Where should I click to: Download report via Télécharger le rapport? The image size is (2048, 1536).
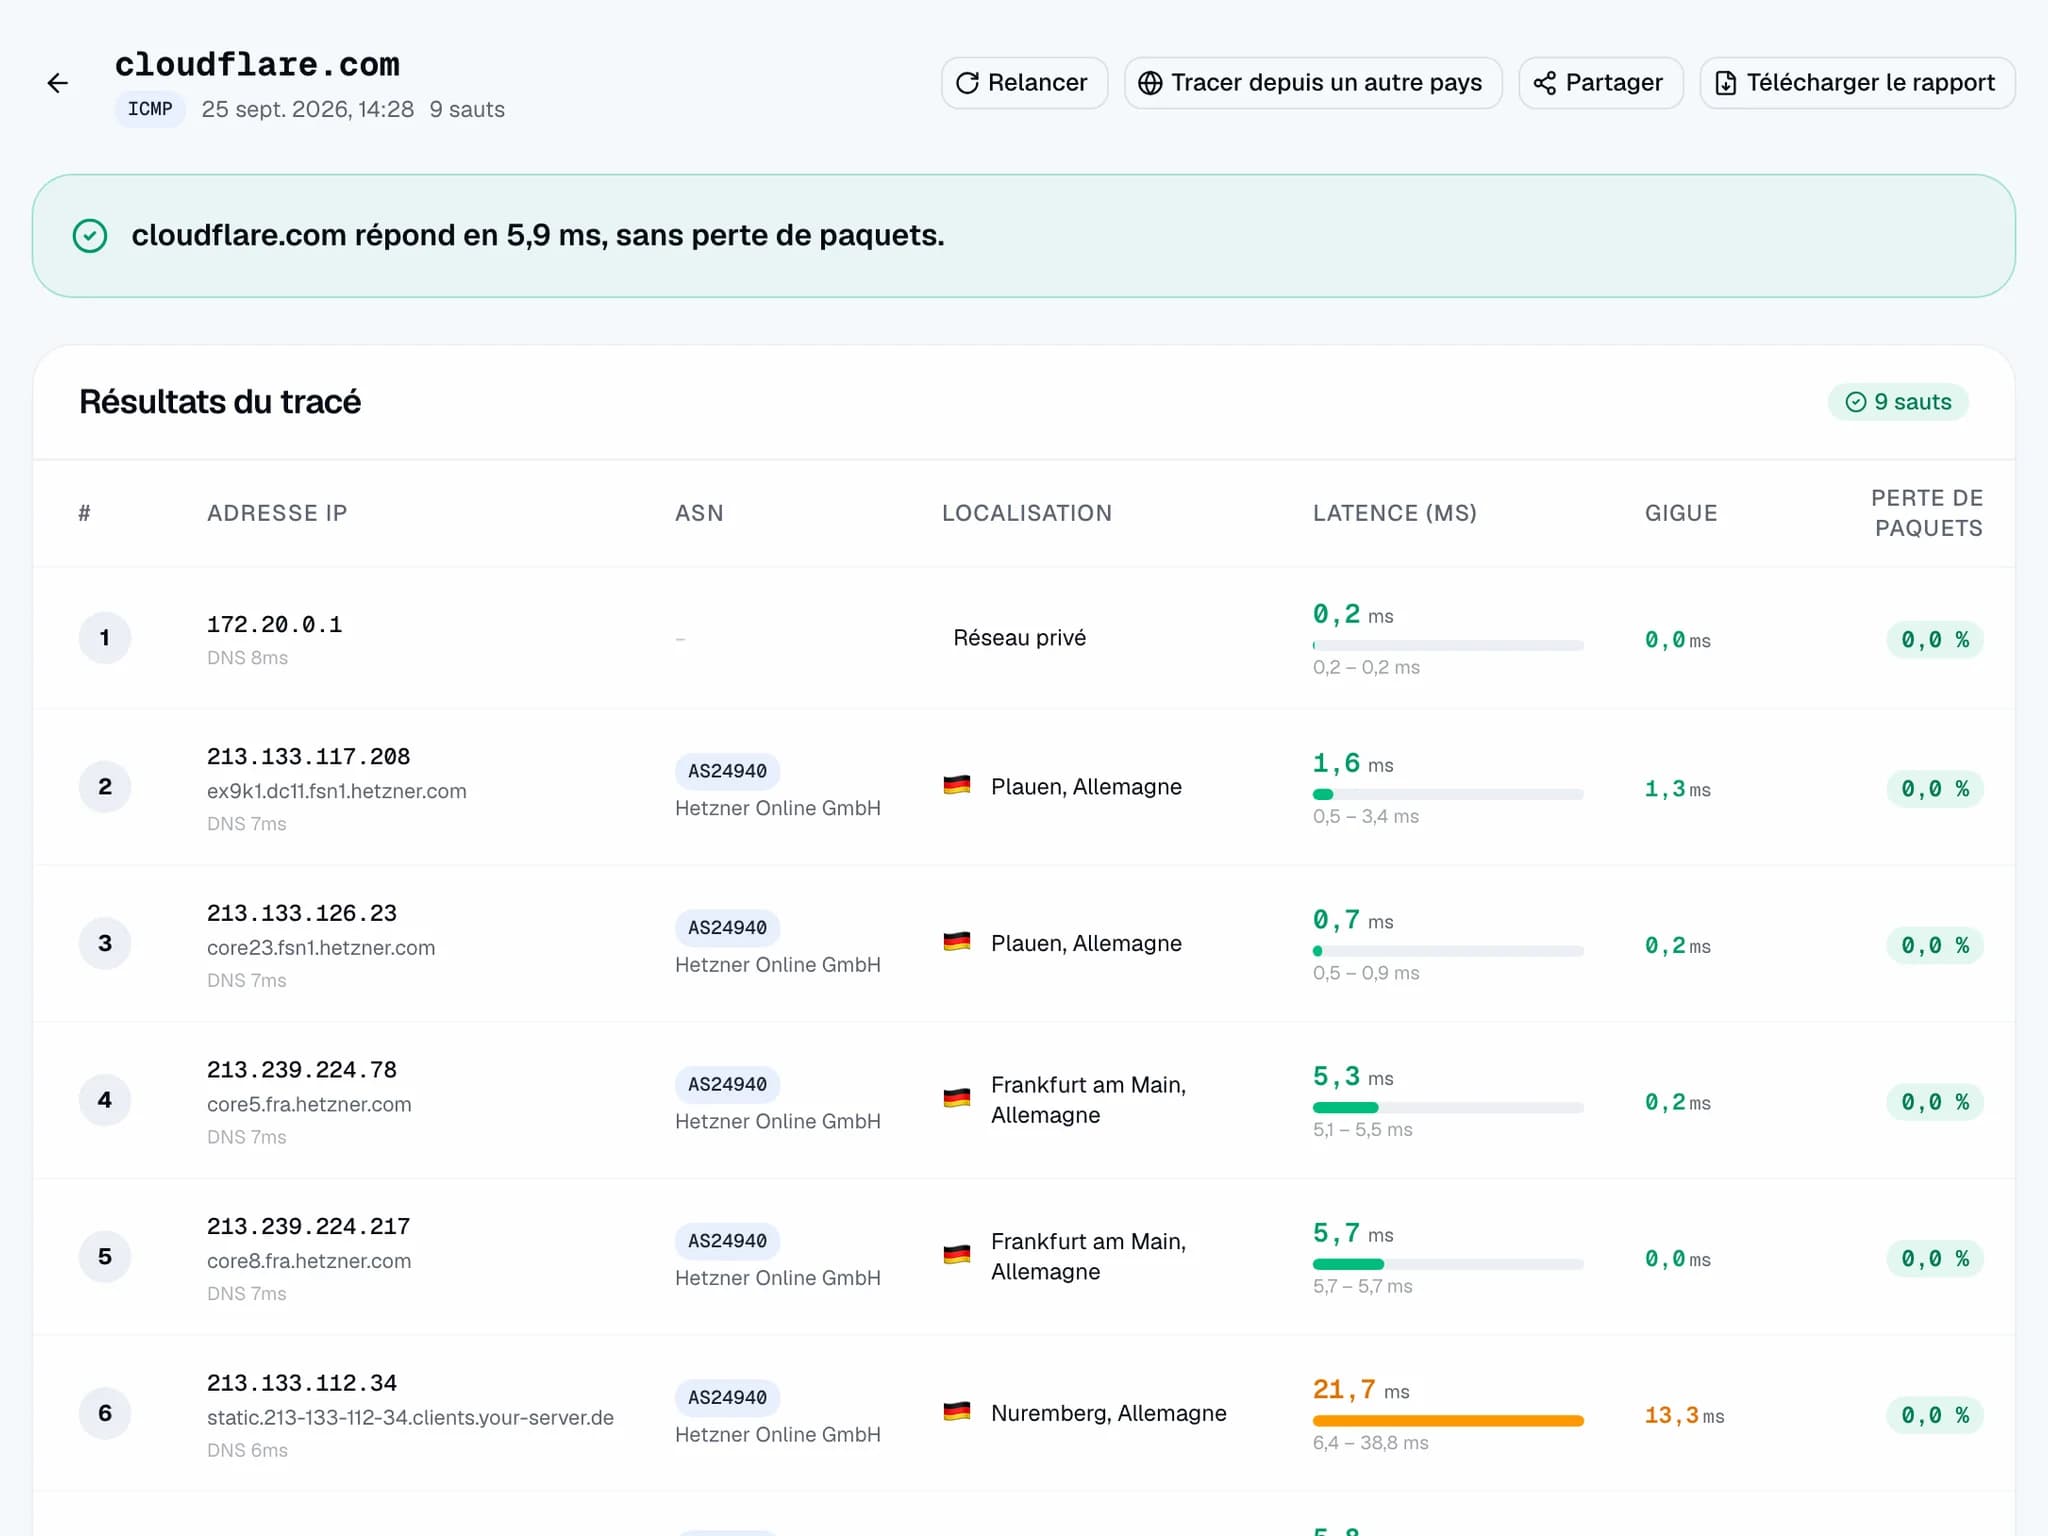(x=1857, y=83)
